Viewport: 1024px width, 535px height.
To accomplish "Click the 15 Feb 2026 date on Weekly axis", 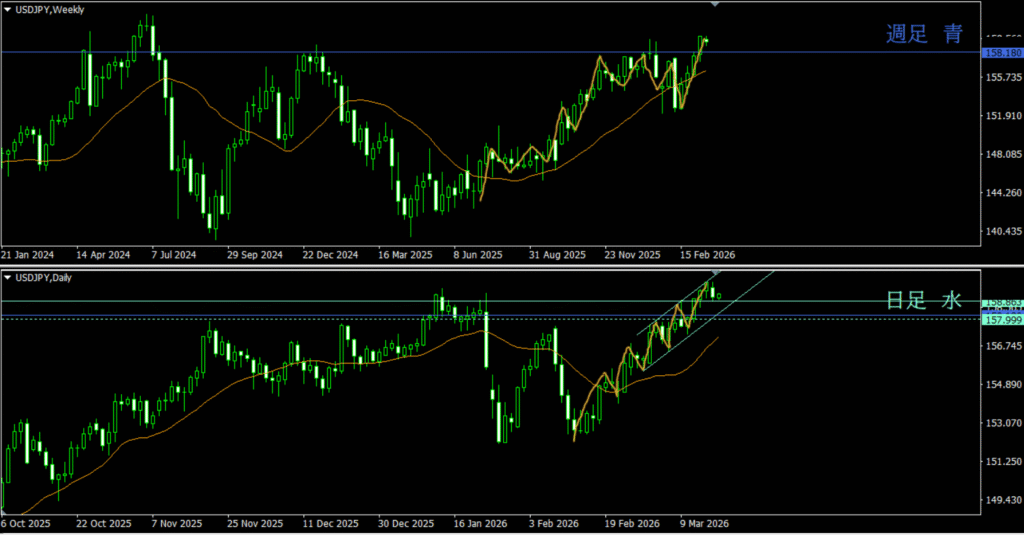I will 708,254.
